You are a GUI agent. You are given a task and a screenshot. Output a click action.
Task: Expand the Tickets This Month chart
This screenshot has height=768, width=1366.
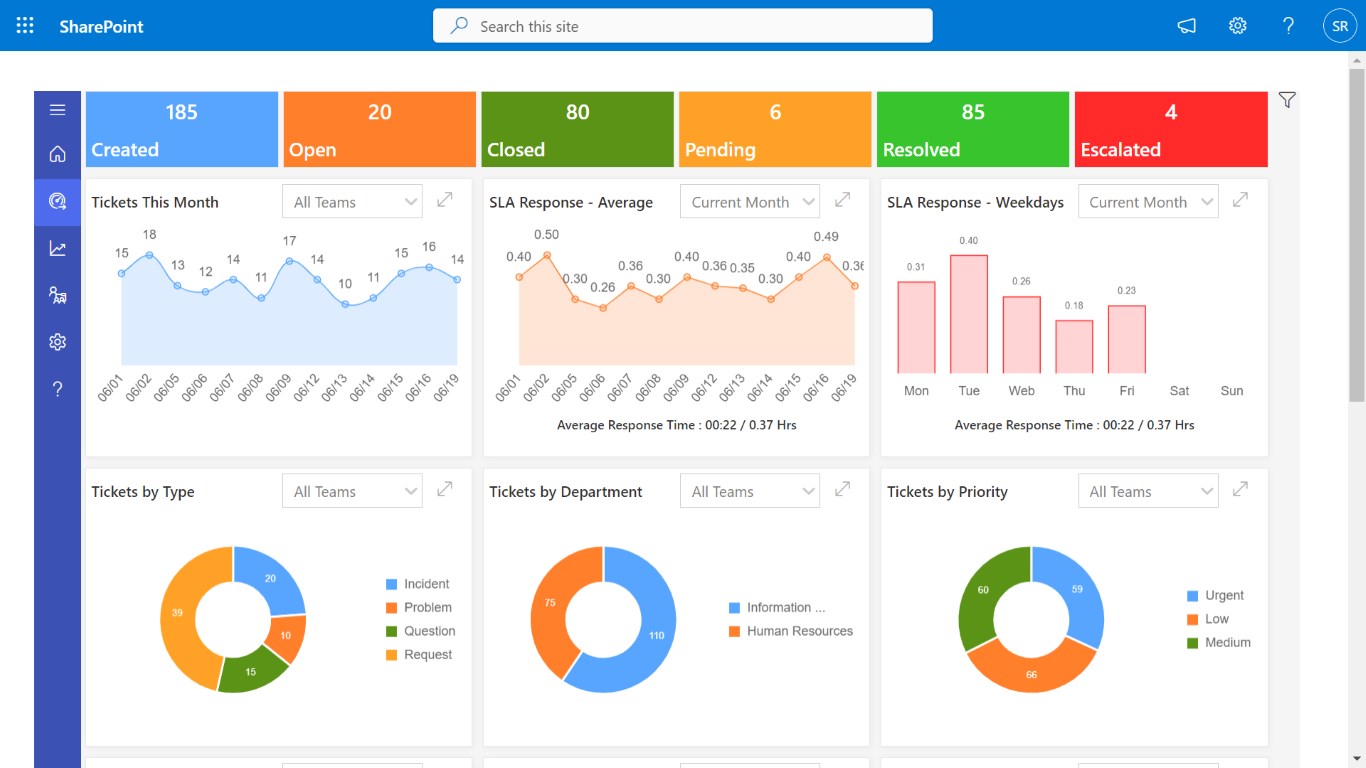point(445,200)
